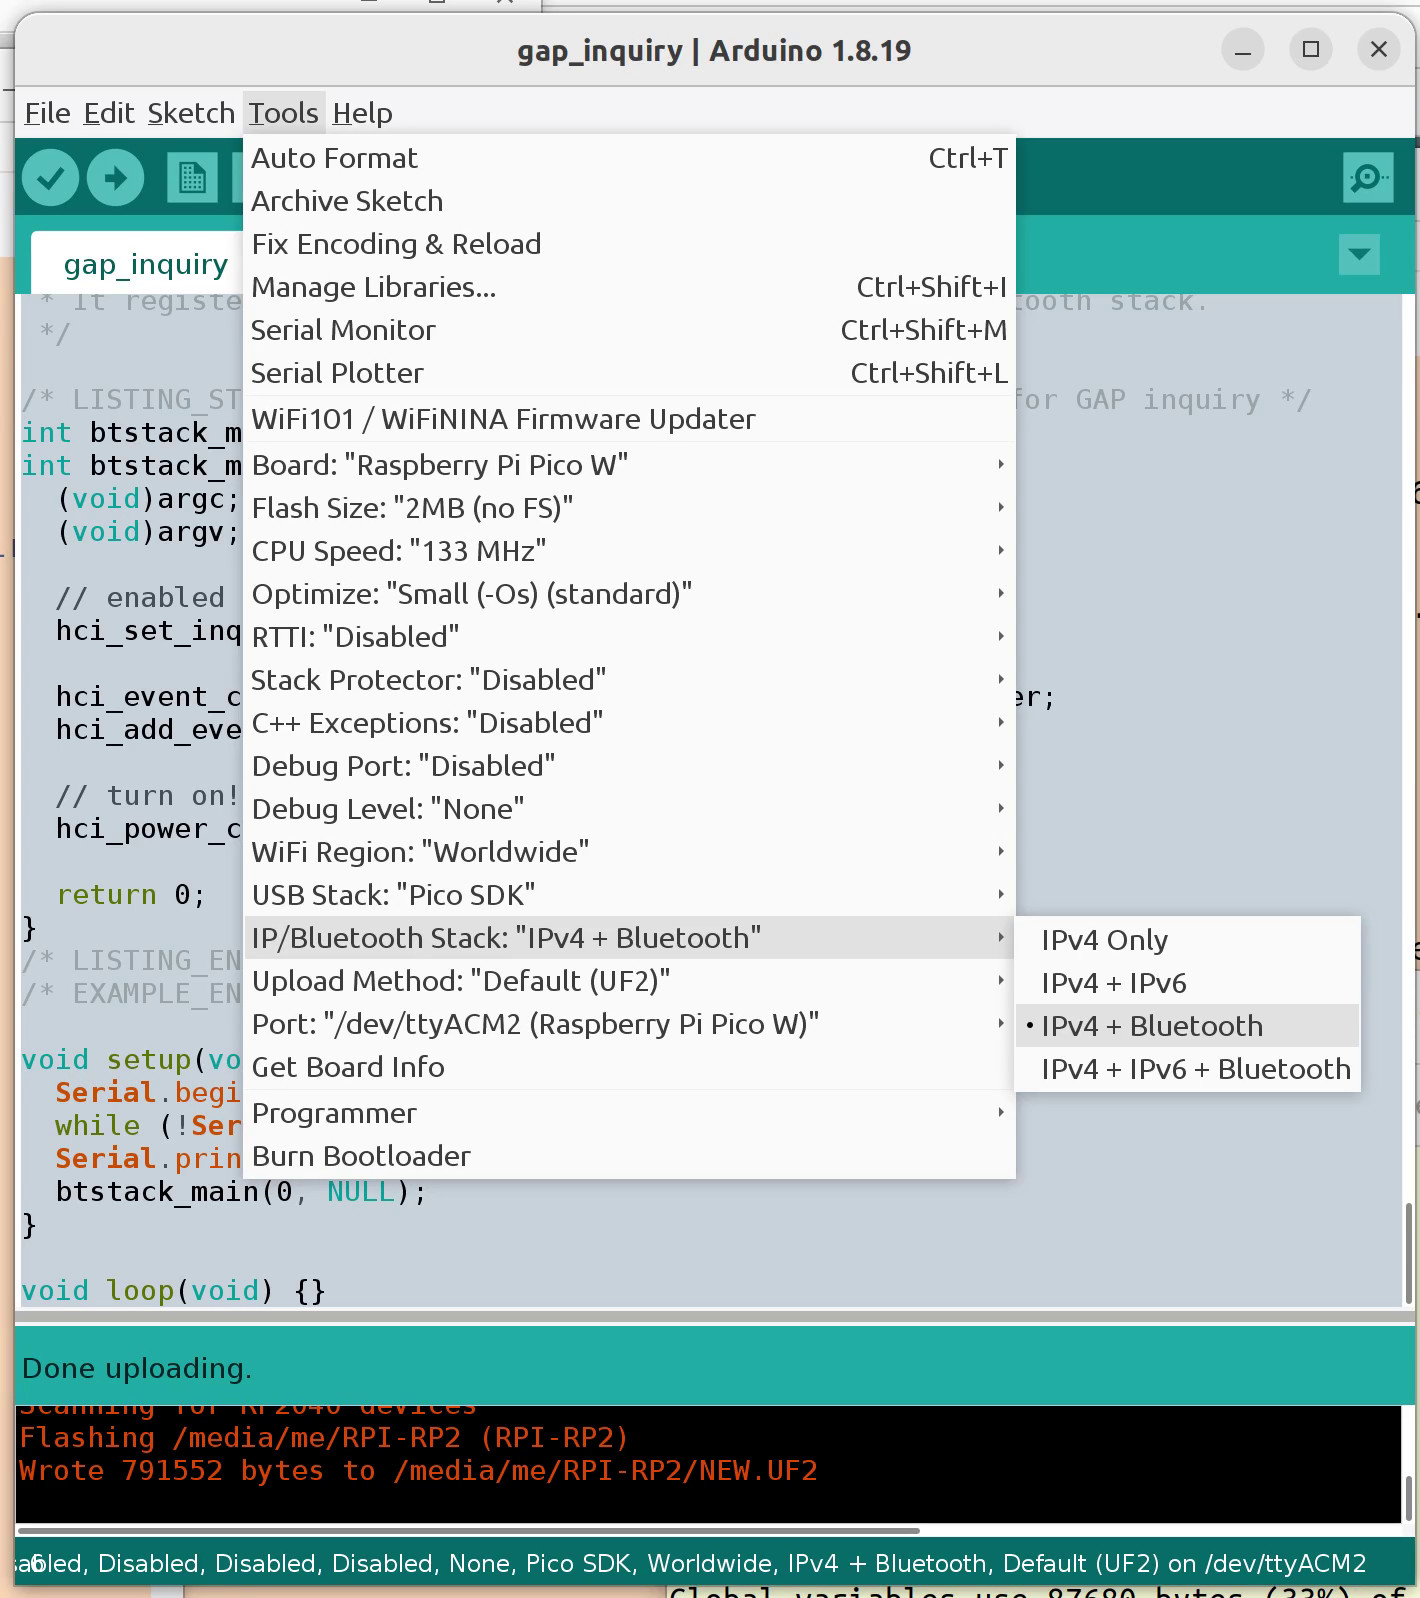Image resolution: width=1420 pixels, height=1598 pixels.
Task: Select the checked IPv4 + Bluetooth option
Action: (1187, 1026)
